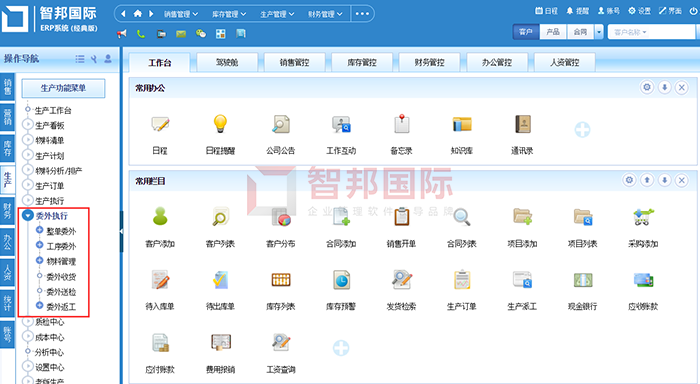The image size is (700, 384).
Task: Select 委外收货 in tree
Action: pyautogui.click(x=61, y=277)
